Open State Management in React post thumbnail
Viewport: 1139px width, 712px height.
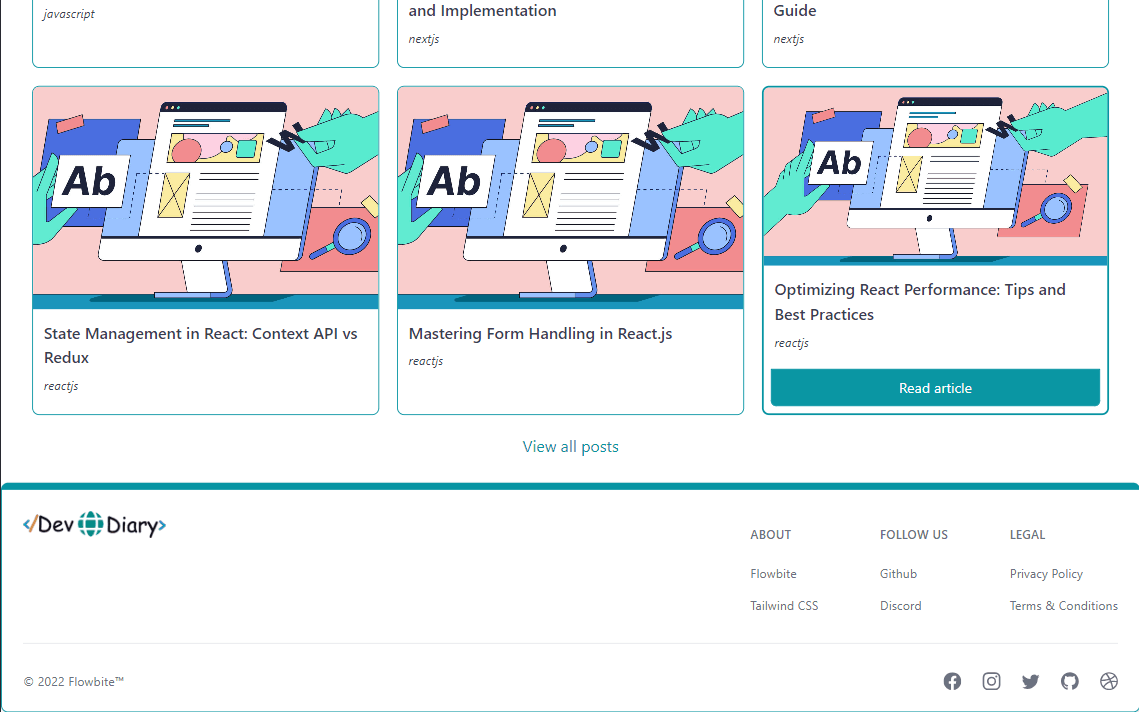(205, 197)
